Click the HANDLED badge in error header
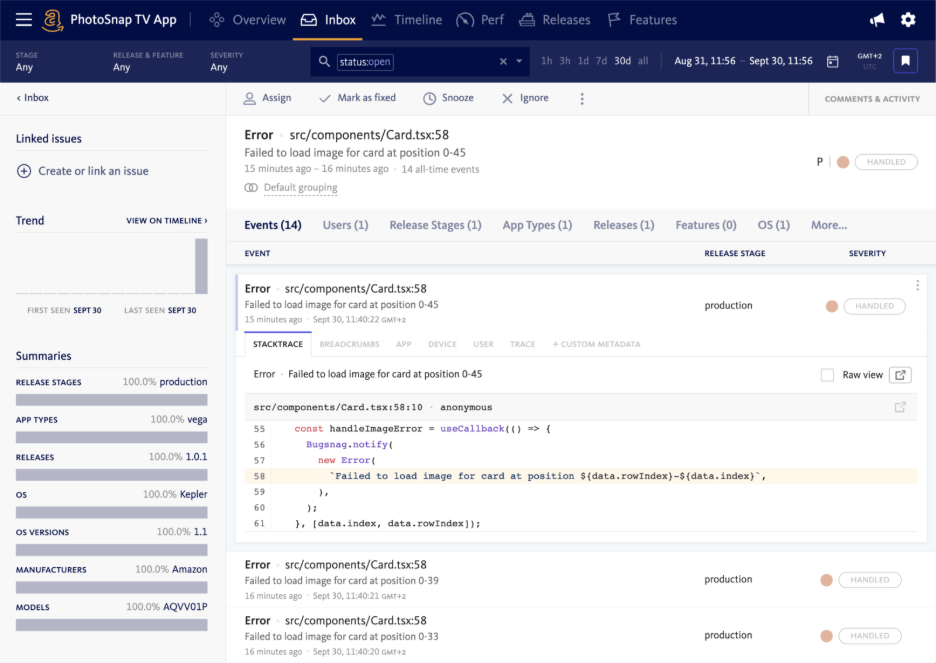This screenshot has width=936, height=663. (x=886, y=162)
